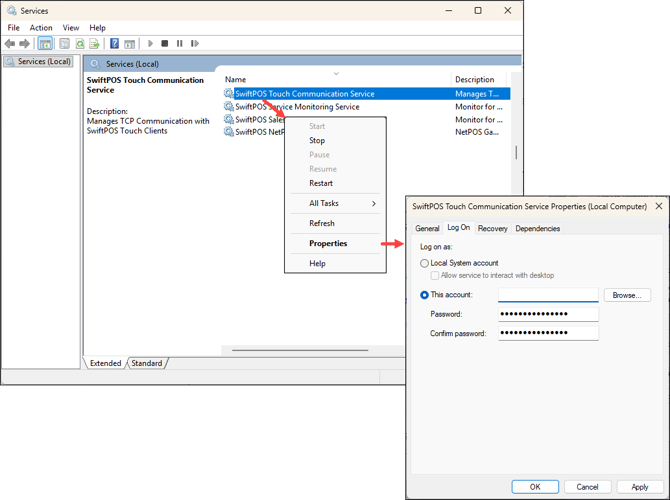Choose Resume in the context menu

(335, 169)
